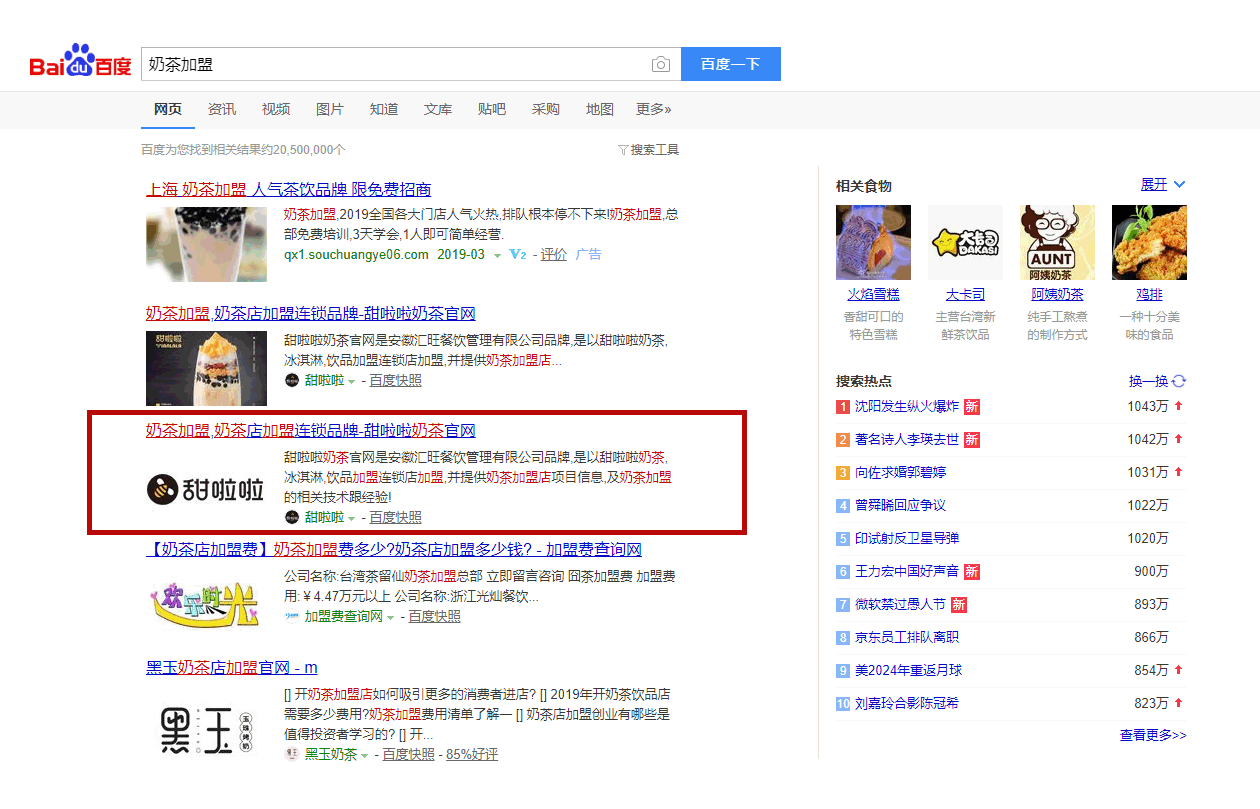The image size is (1260, 809).
Task: Open 百度快照 for the 黑玉奶茶 result
Action: pos(409,755)
